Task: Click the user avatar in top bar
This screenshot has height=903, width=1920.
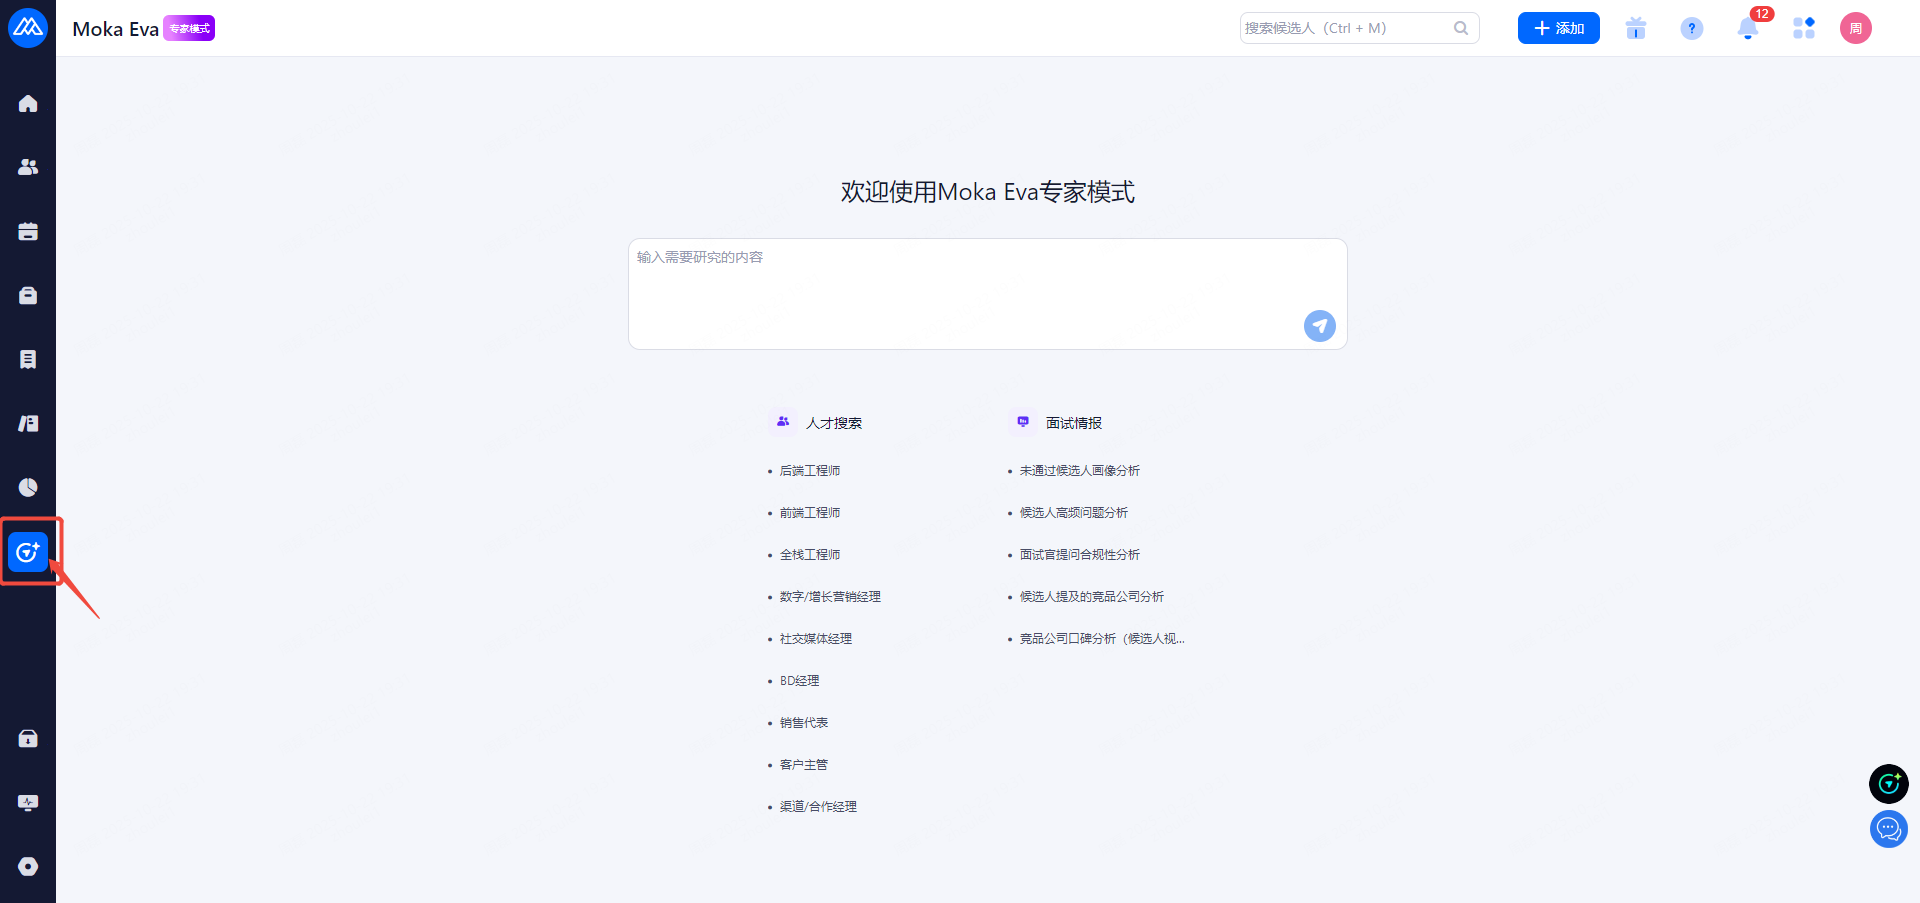Action: click(1855, 29)
